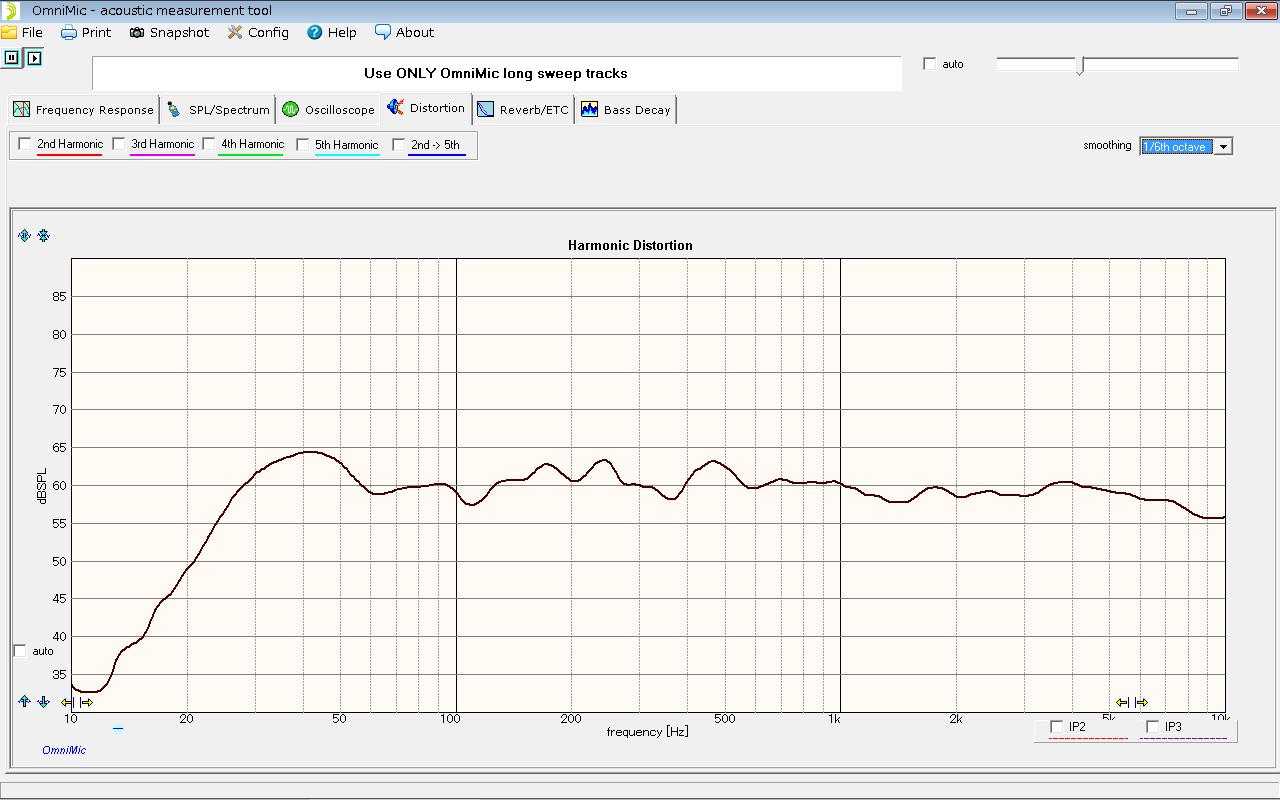Click the top level slider thumb
Image resolution: width=1280 pixels, height=800 pixels.
click(1080, 66)
